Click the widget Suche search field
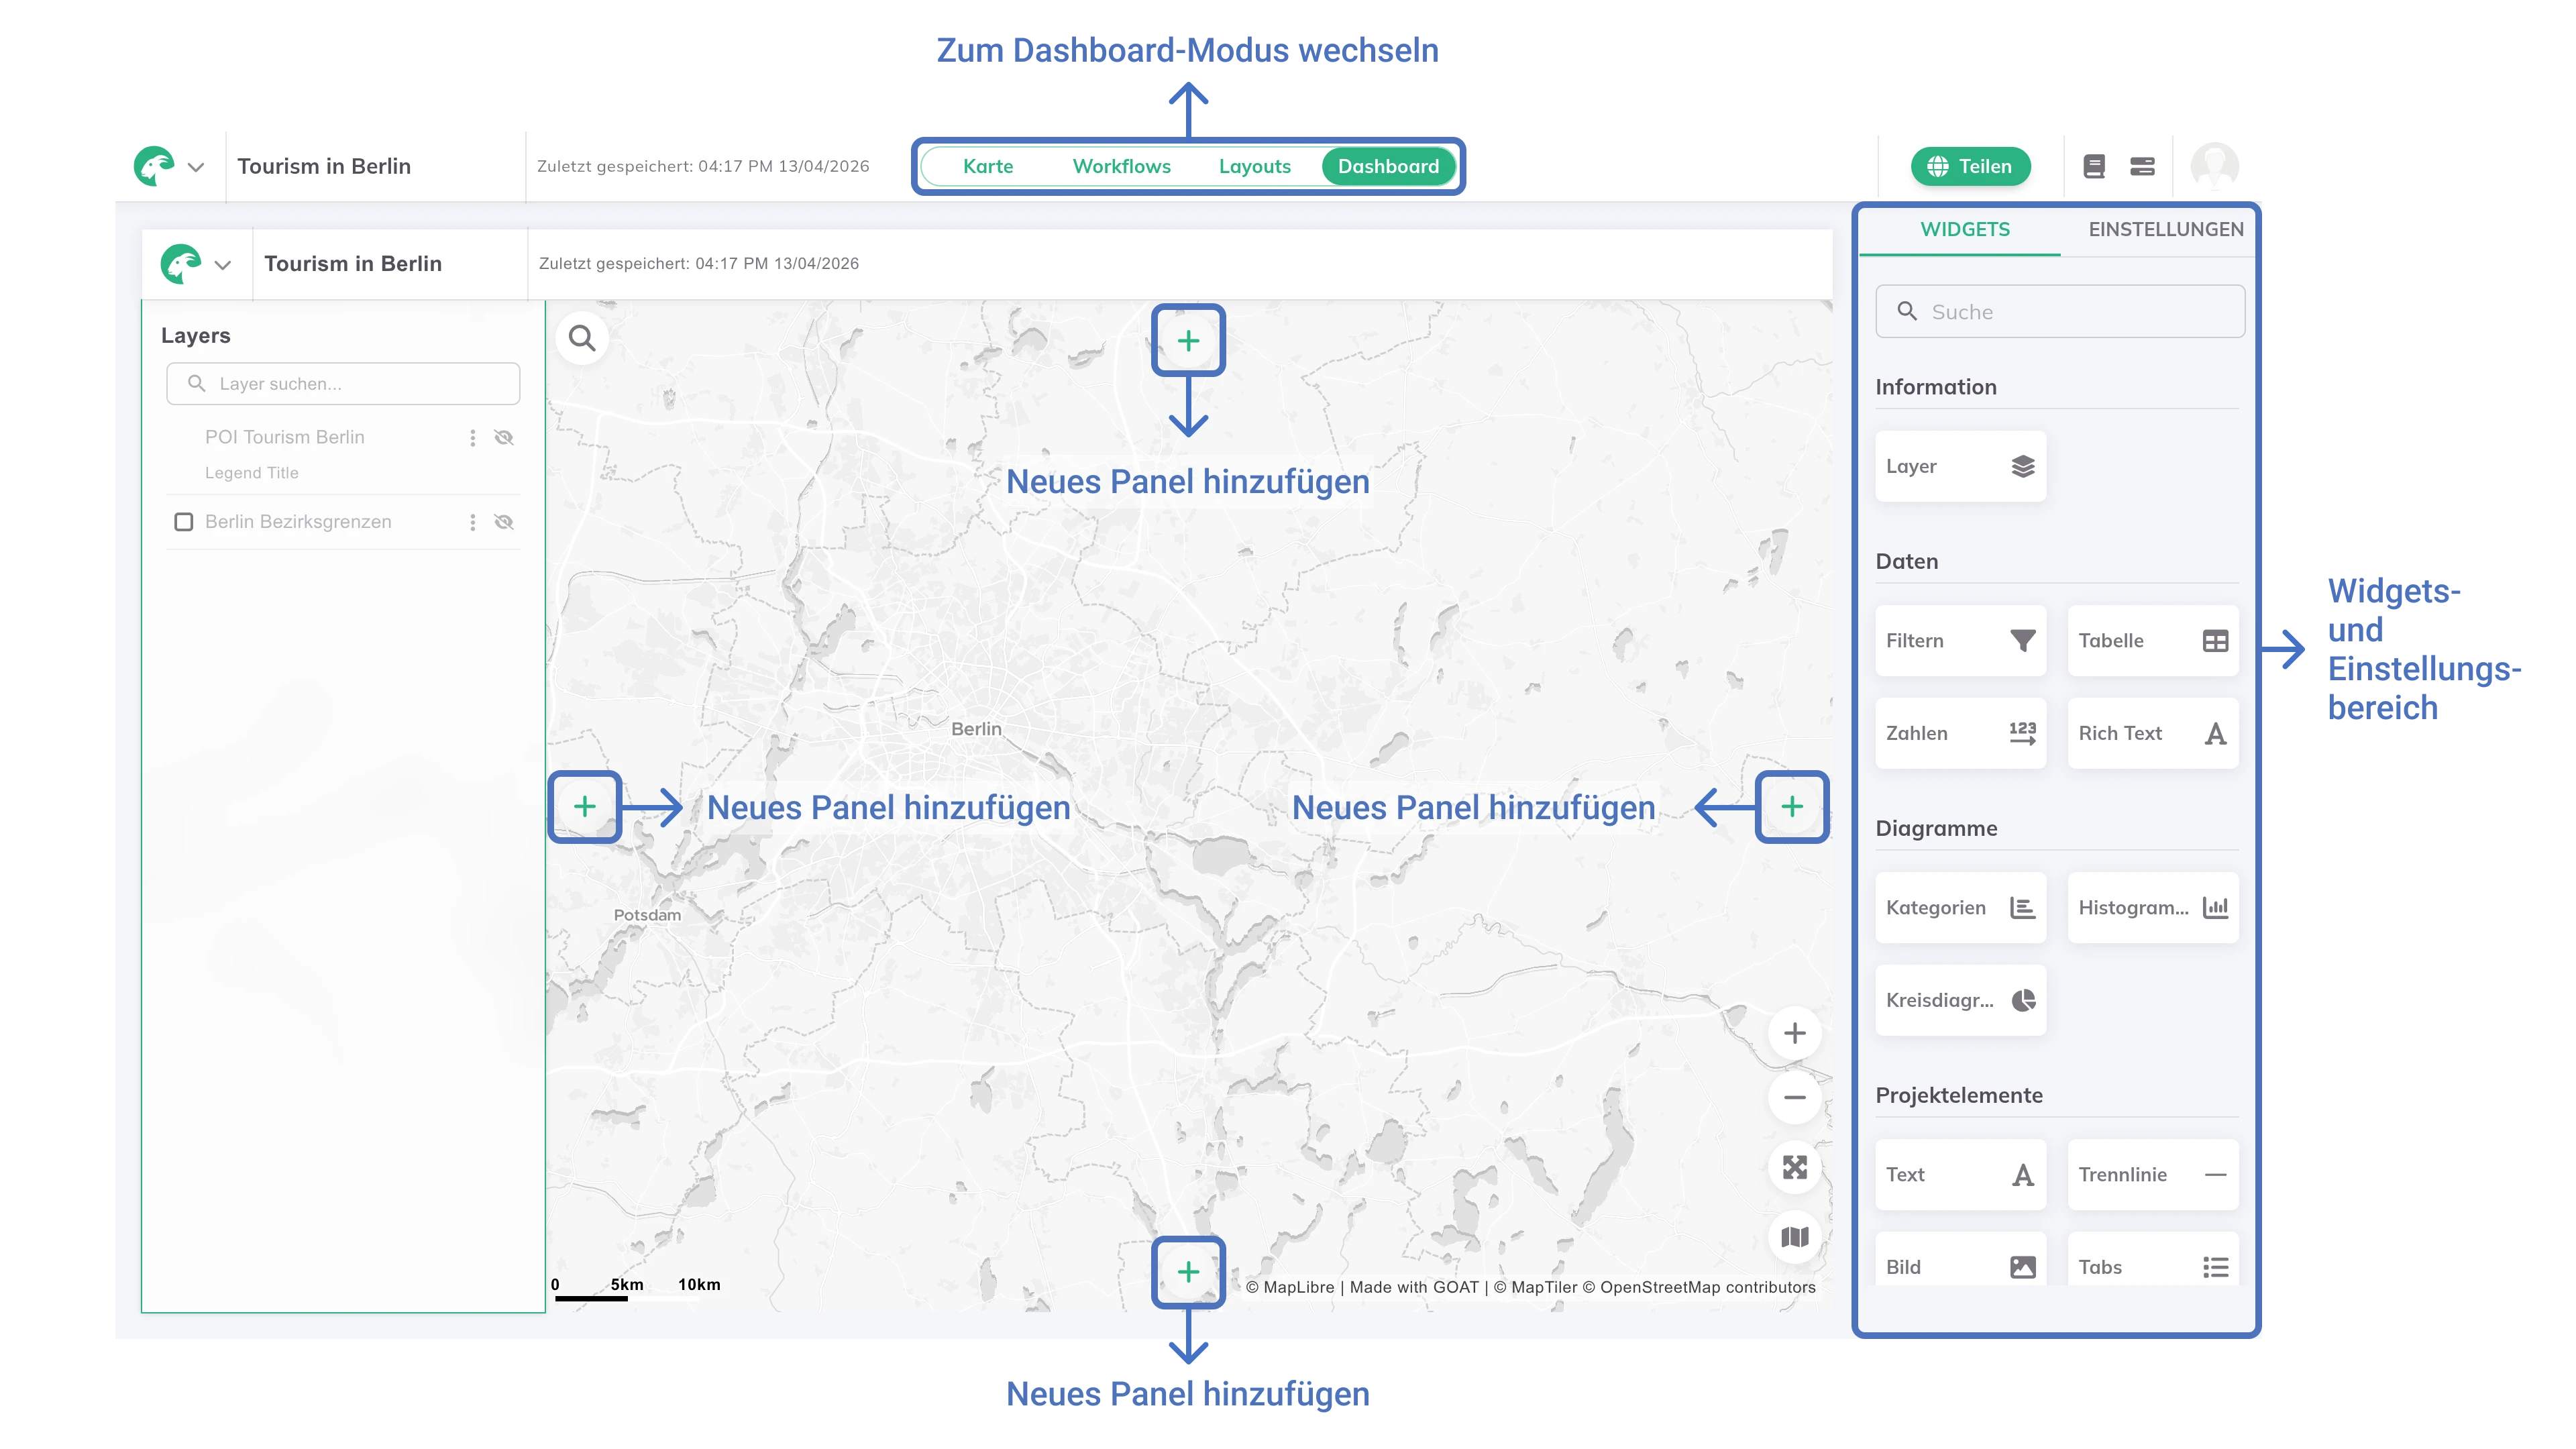The height and width of the screenshot is (1449, 2576). pos(2060,312)
